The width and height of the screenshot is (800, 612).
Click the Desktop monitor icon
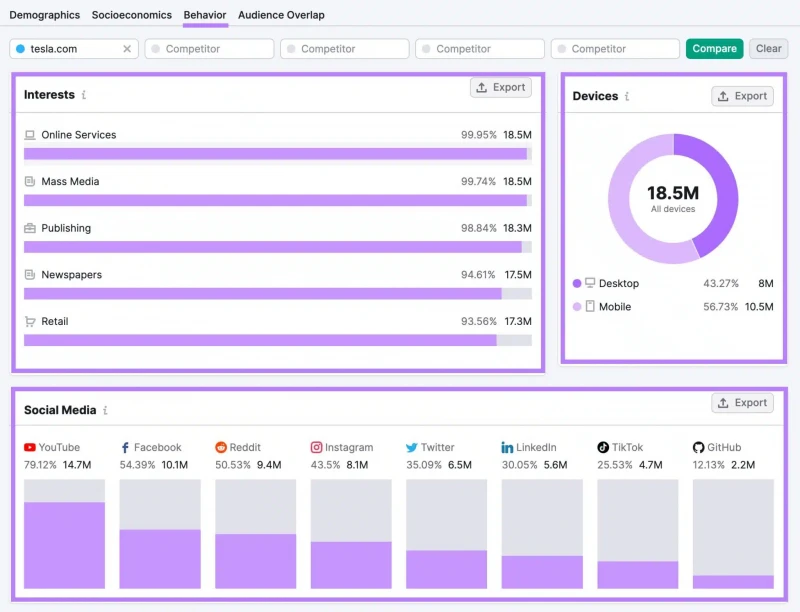(x=590, y=283)
